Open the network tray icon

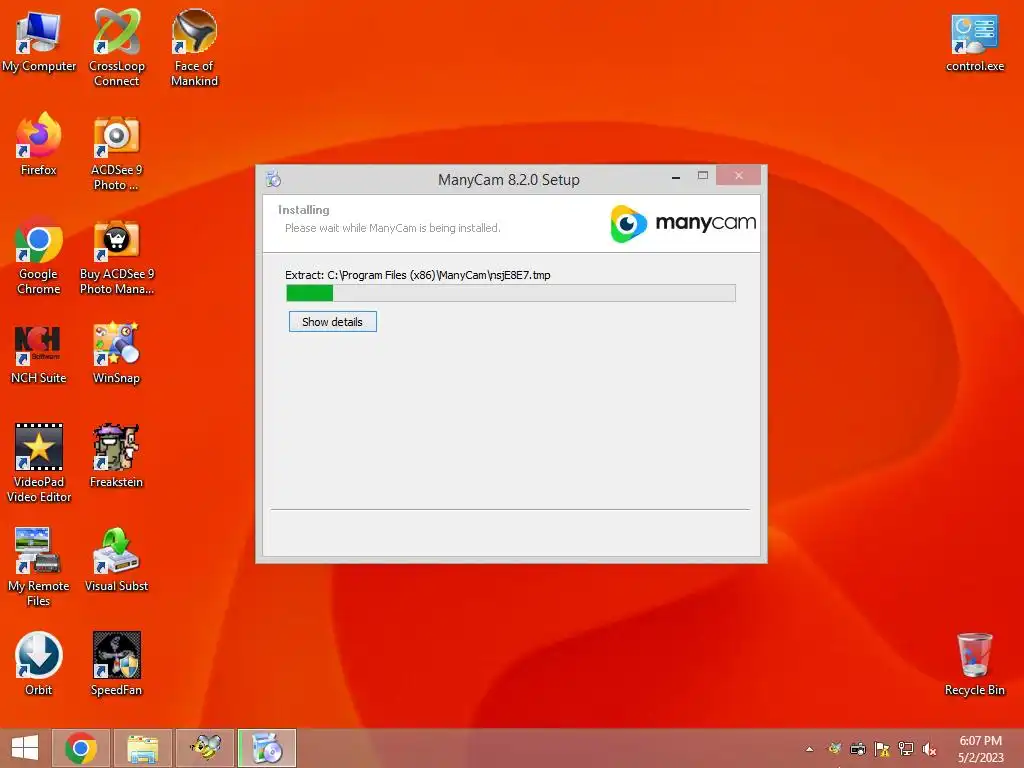[906, 749]
